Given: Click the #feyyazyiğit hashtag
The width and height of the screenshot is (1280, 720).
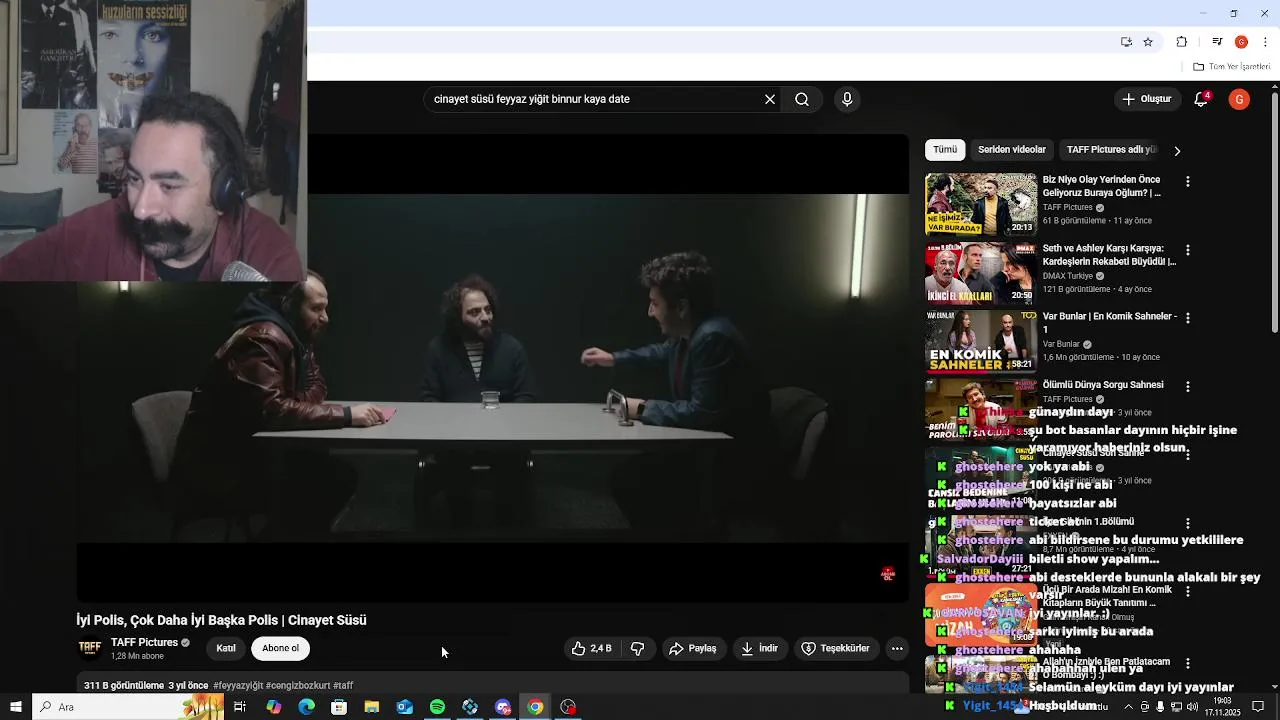Looking at the screenshot, I should [238, 686].
